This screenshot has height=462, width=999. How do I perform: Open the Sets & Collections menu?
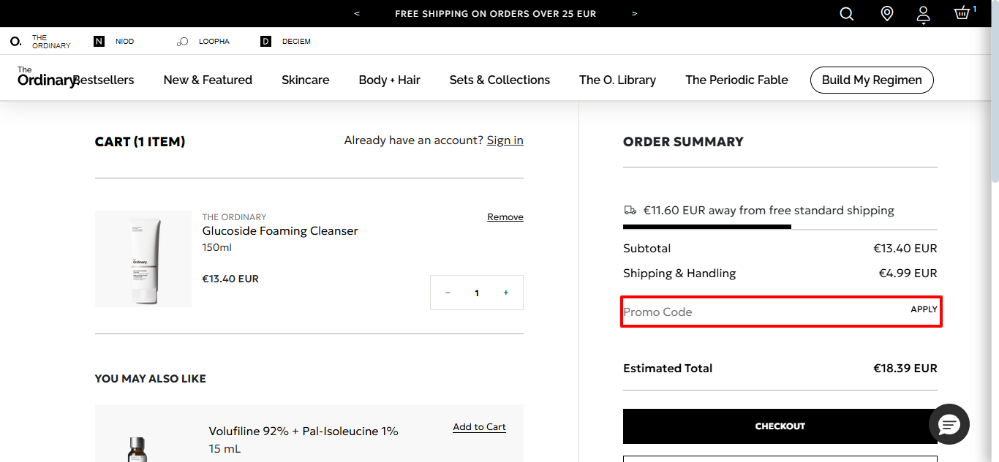(500, 80)
